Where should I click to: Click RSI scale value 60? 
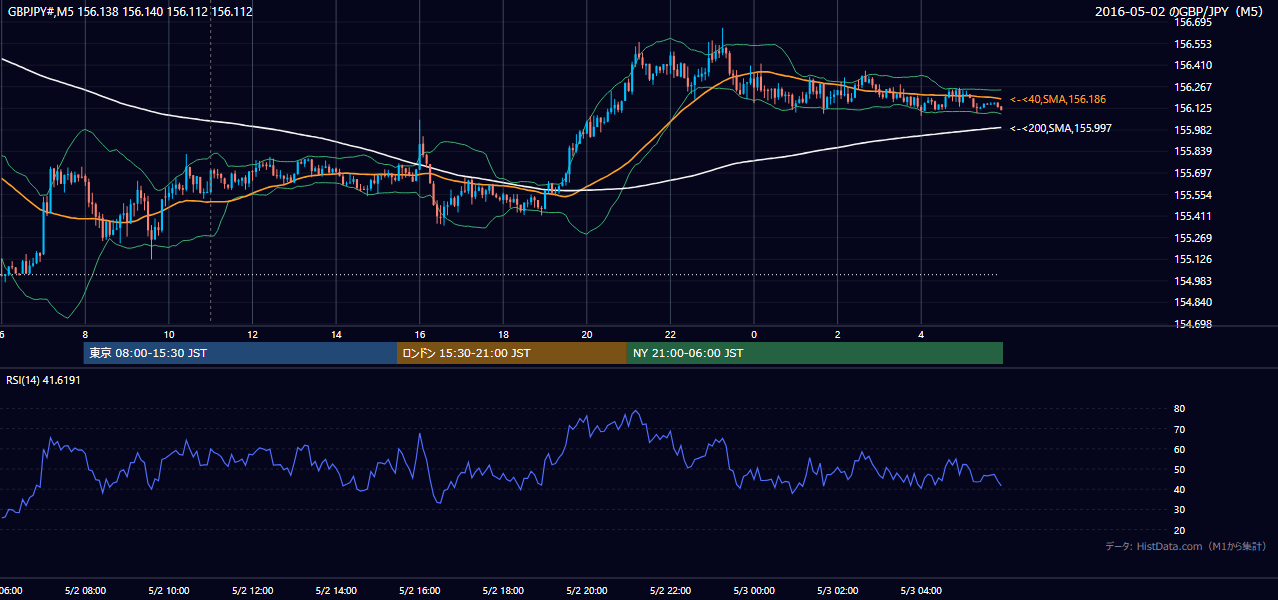(1179, 449)
